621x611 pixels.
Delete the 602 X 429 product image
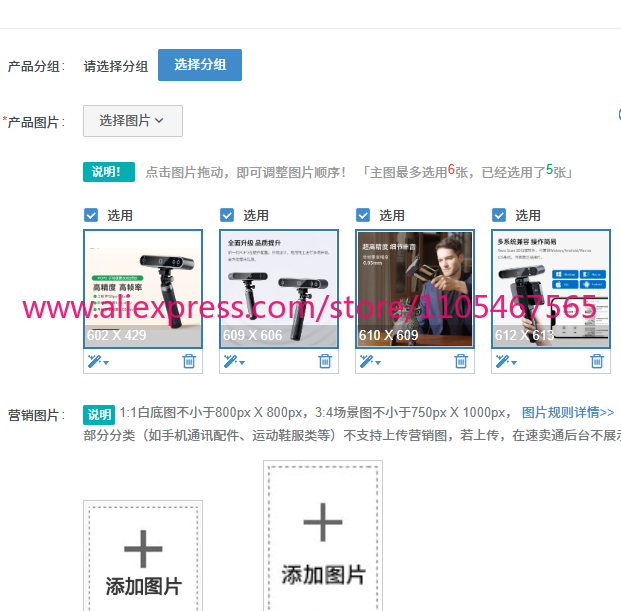tap(189, 361)
